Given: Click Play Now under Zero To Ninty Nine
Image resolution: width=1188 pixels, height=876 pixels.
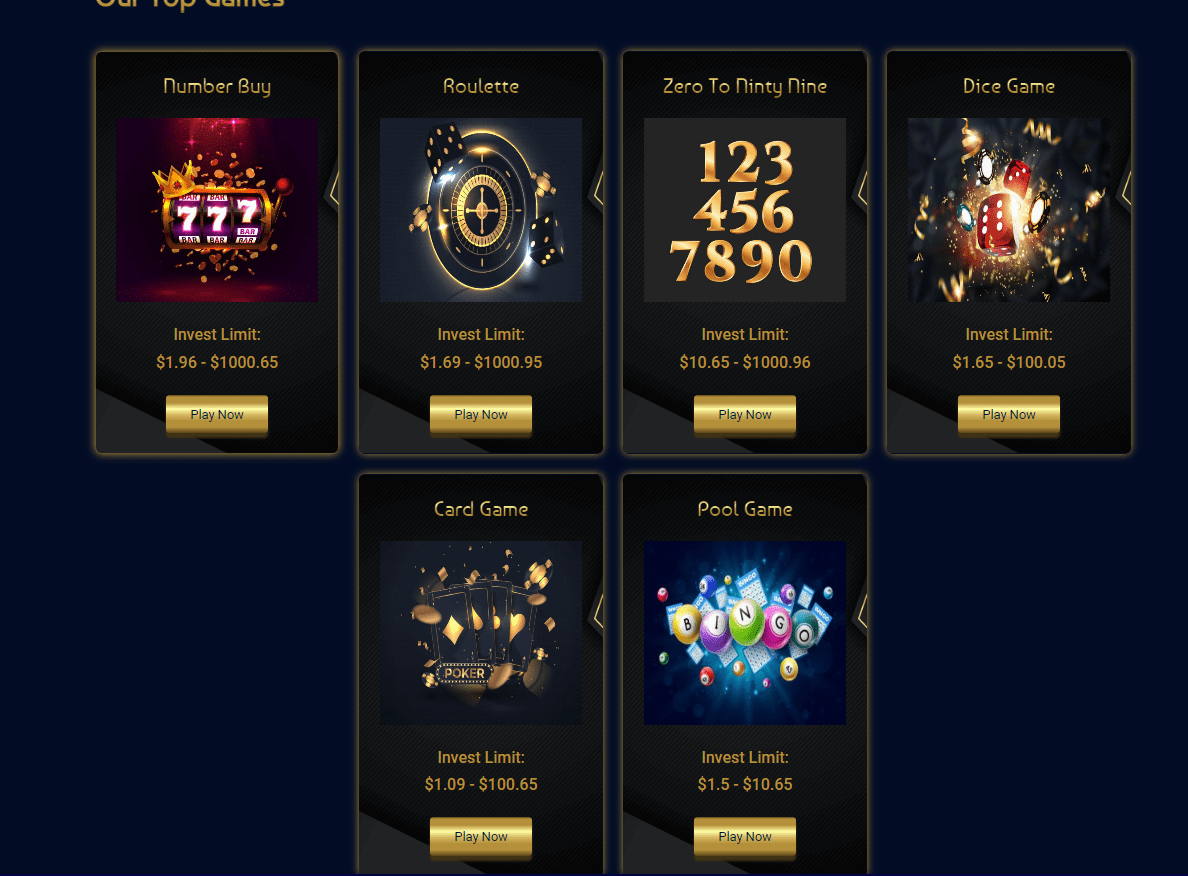Looking at the screenshot, I should tap(745, 415).
